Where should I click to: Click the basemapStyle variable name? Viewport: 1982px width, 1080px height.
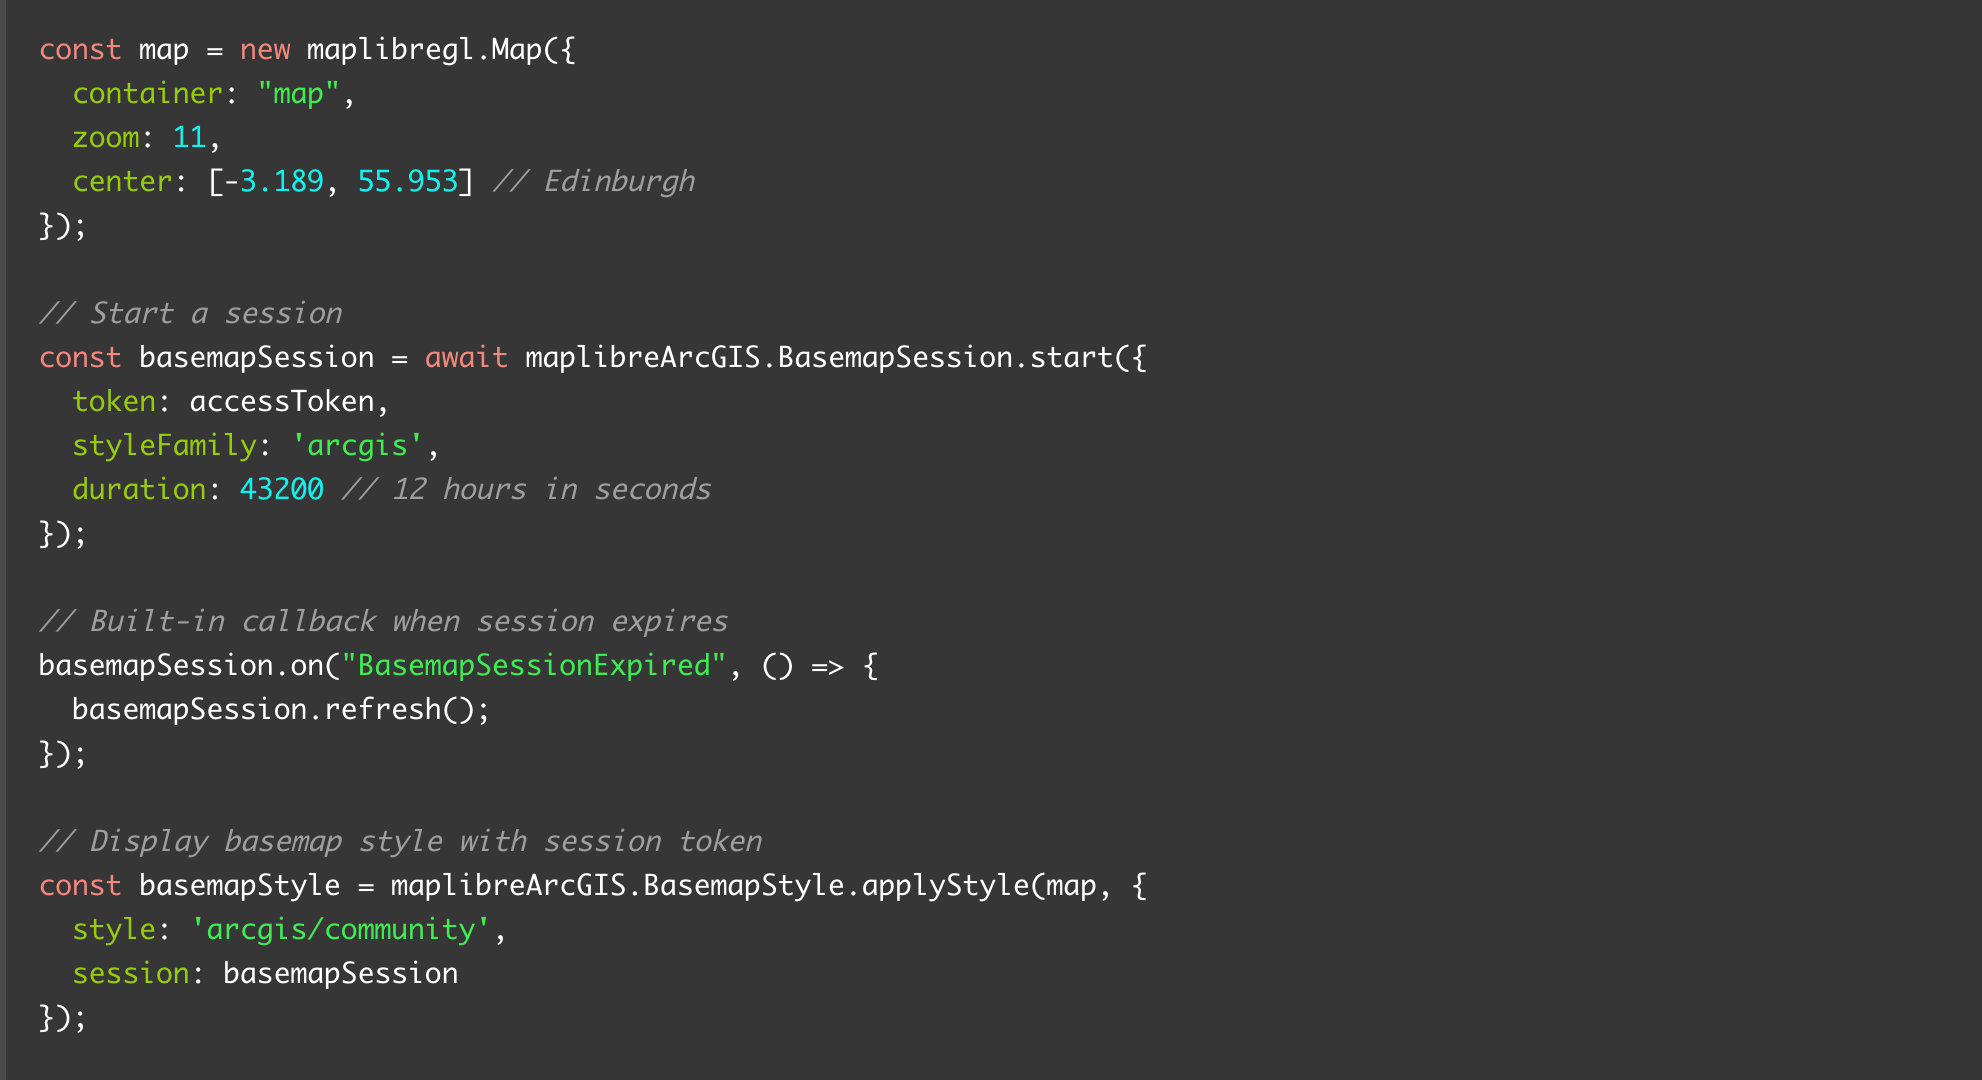(x=239, y=886)
